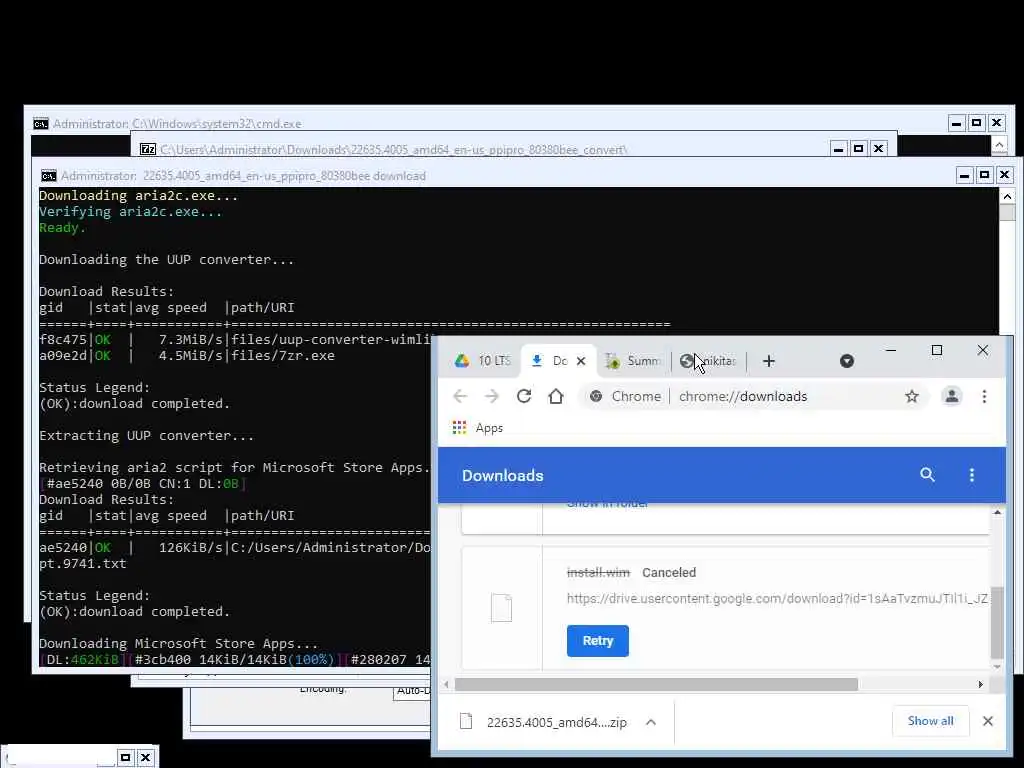
Task: Click the cmd icon of the download console window
Action: 49,176
